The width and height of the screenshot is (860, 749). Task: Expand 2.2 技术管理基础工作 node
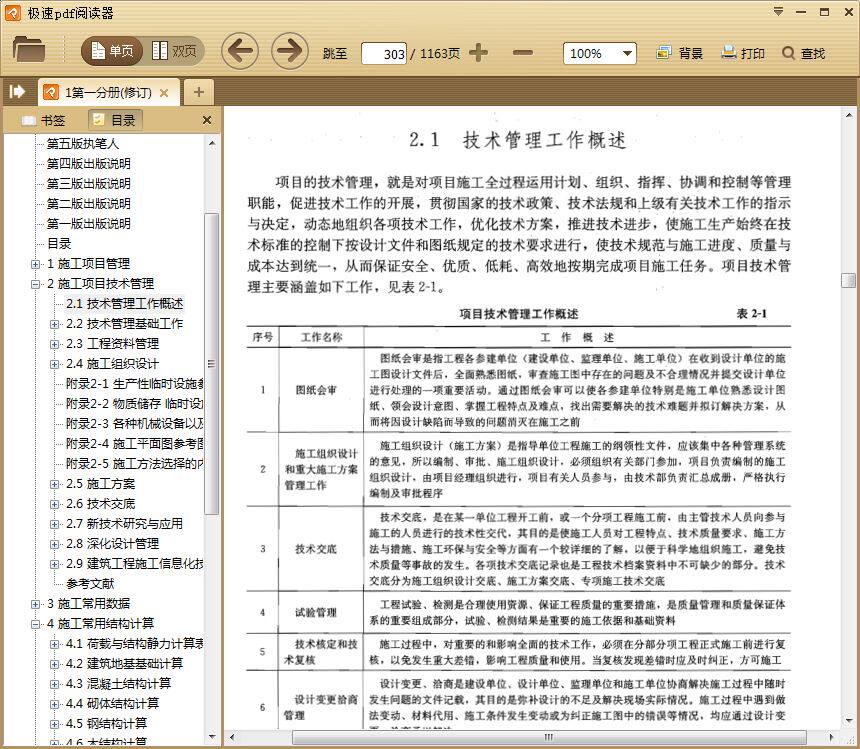coord(54,324)
